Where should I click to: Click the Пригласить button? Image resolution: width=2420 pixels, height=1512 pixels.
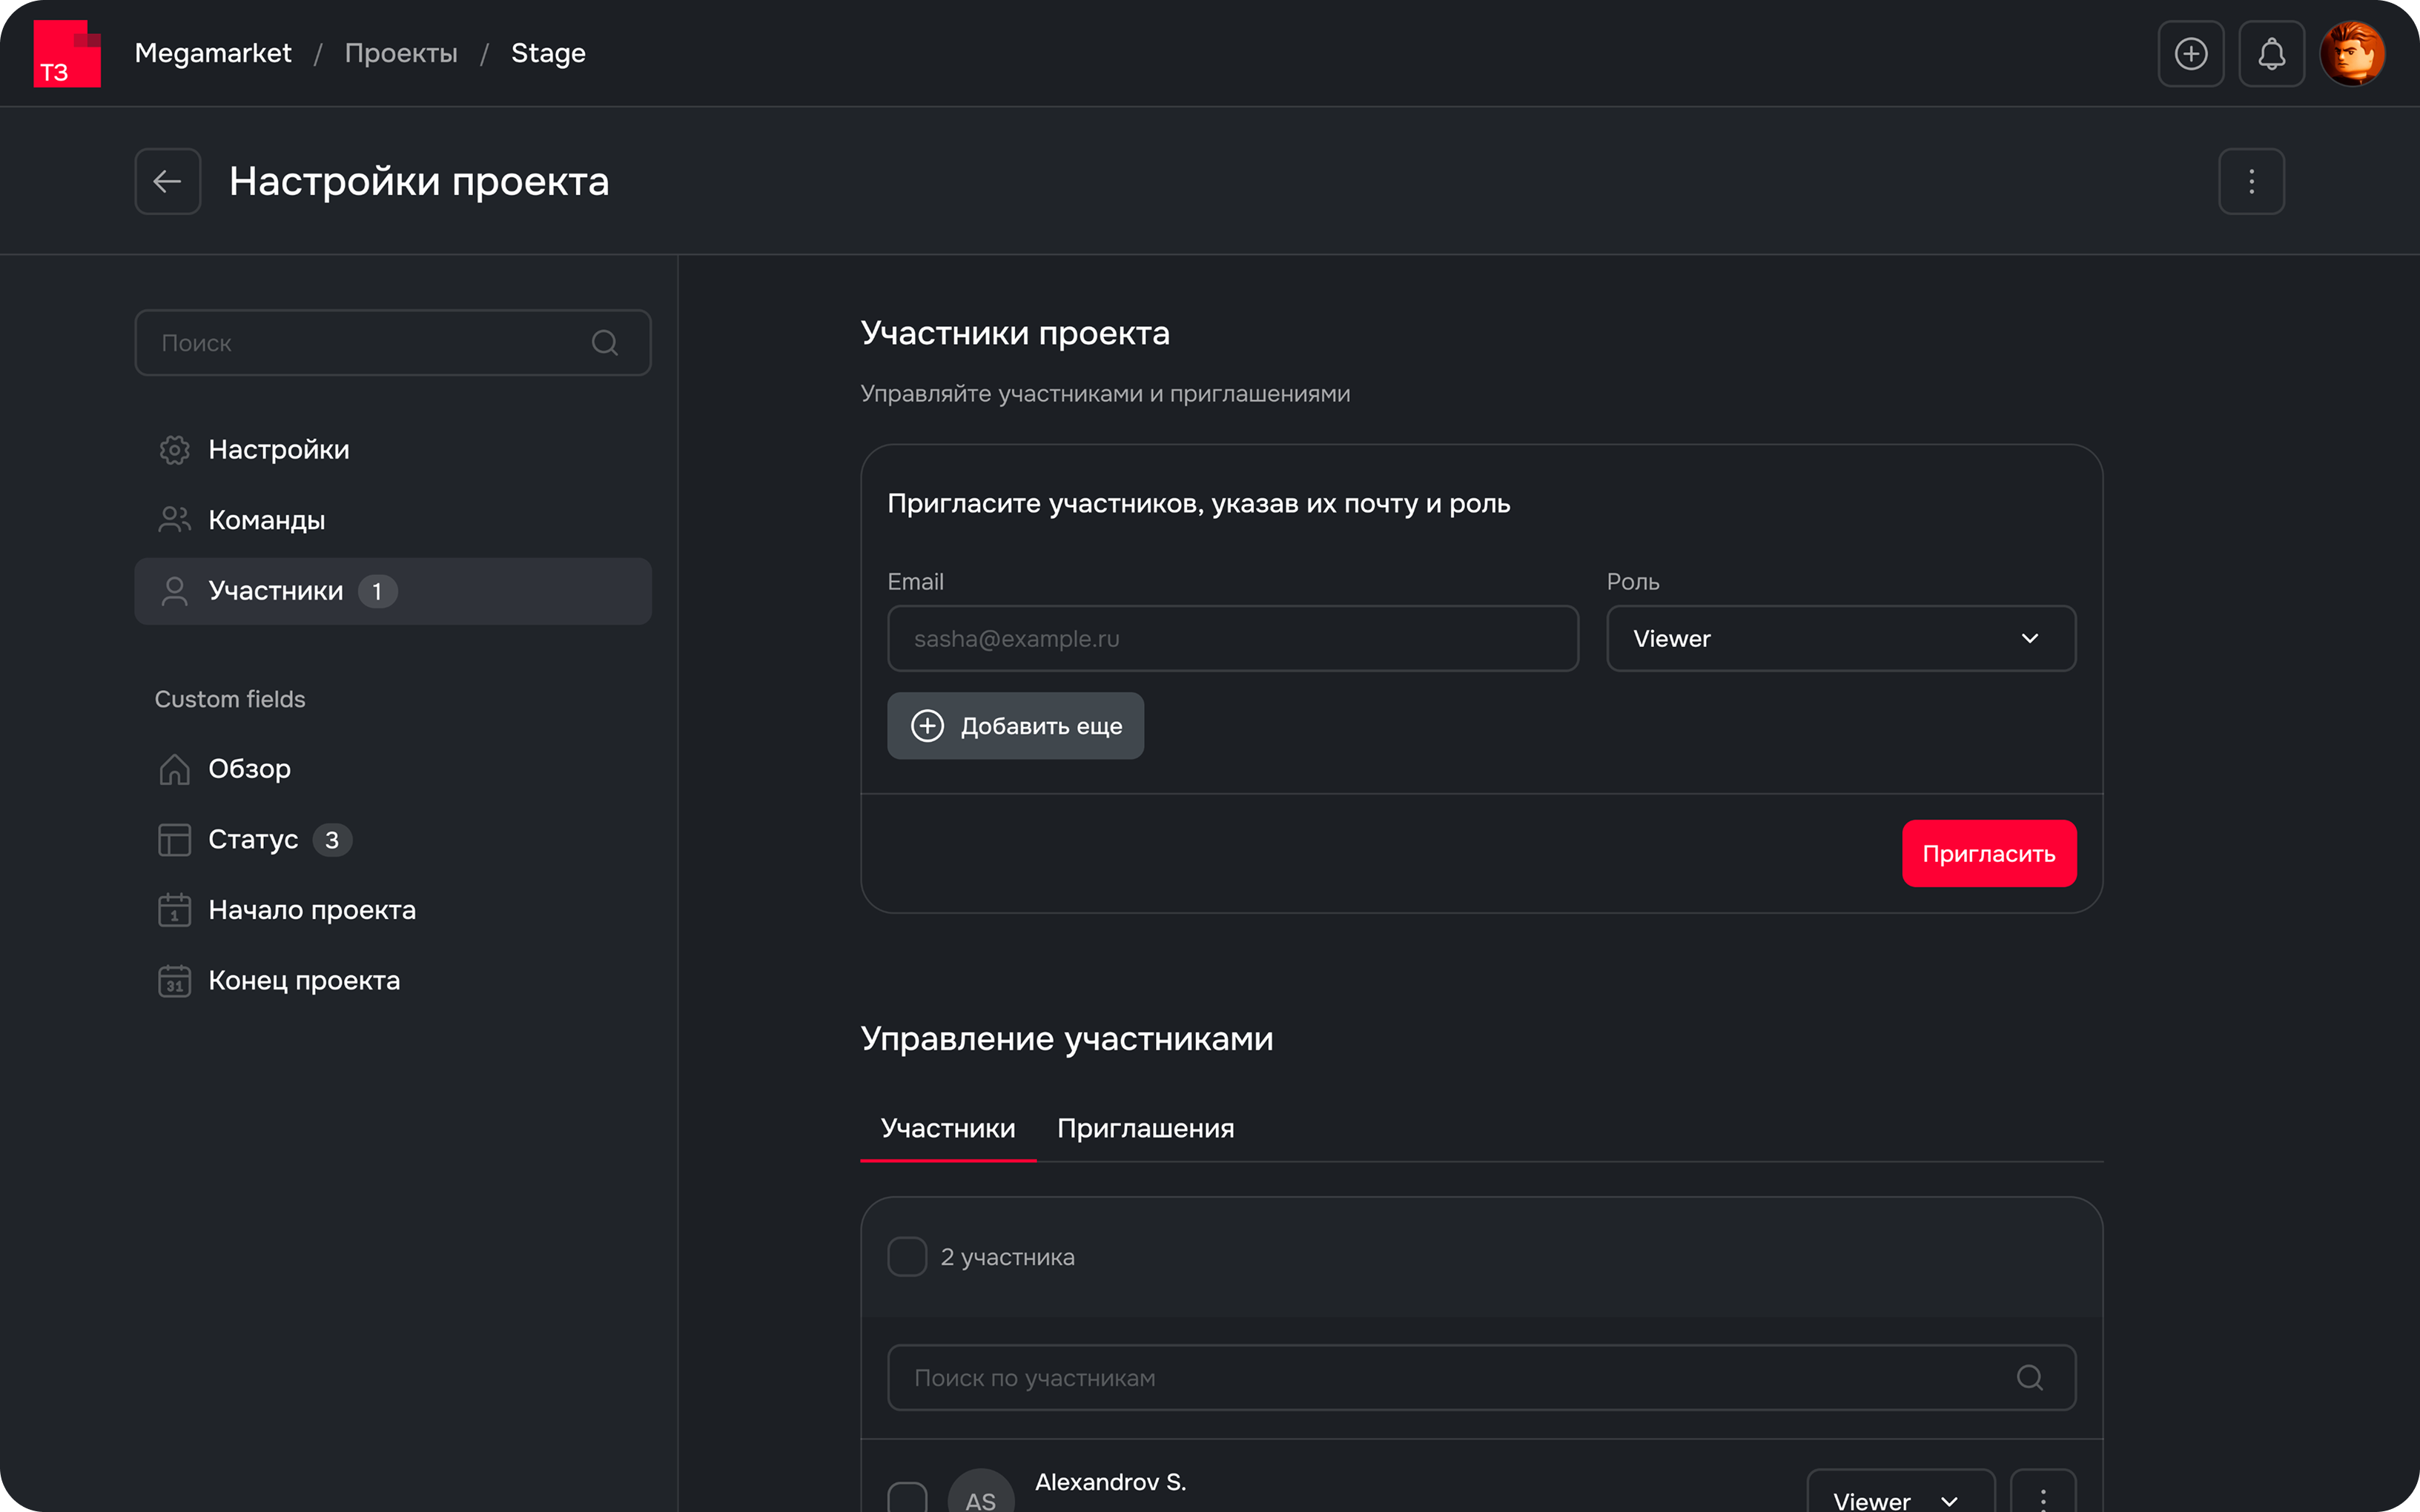[1988, 853]
